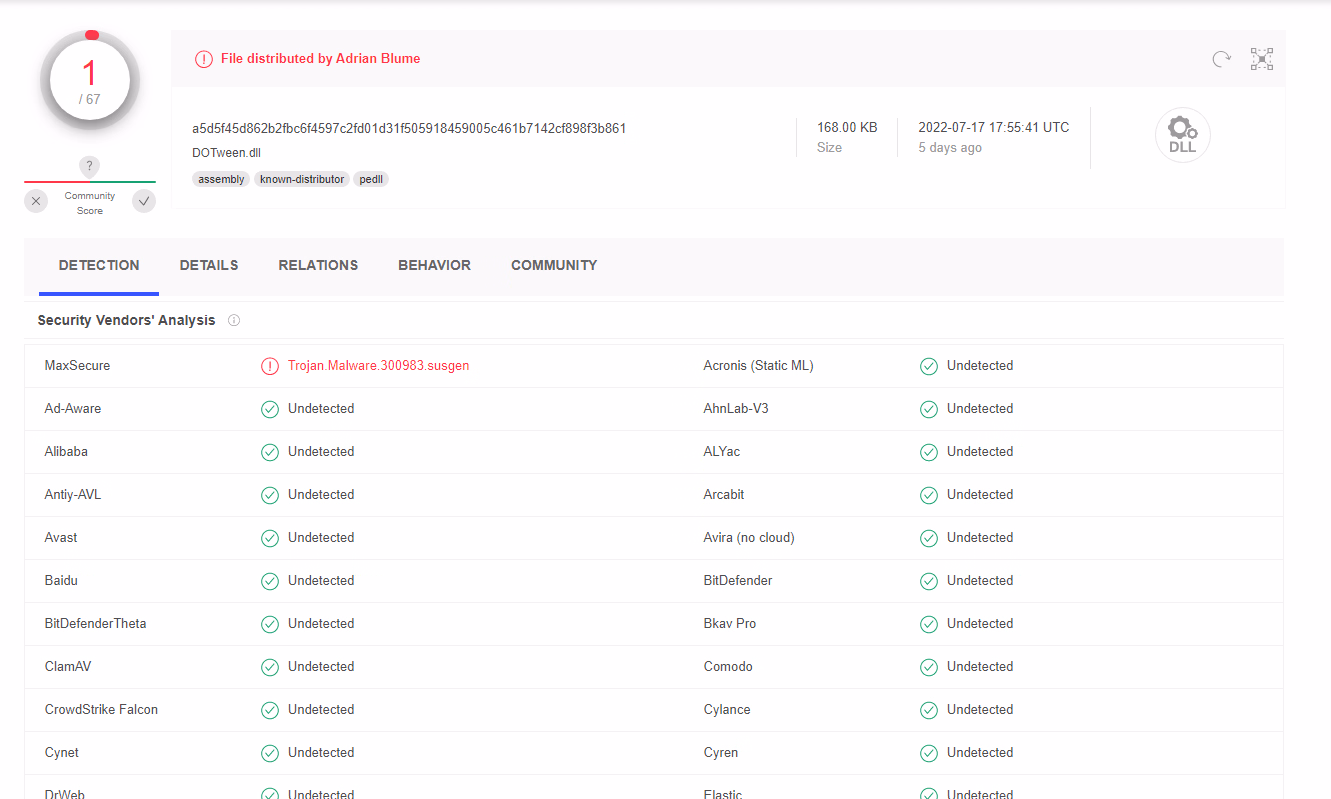Click the Avast vendor name
Image resolution: width=1331 pixels, height=799 pixels.
click(x=61, y=538)
